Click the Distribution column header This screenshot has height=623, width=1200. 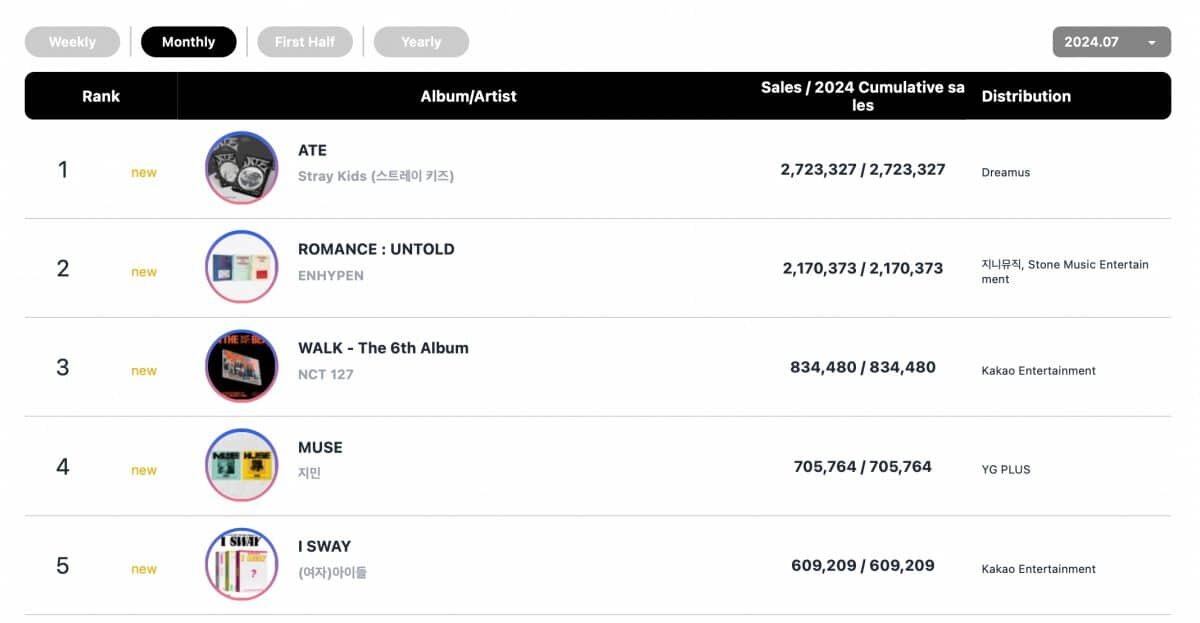tap(1026, 96)
